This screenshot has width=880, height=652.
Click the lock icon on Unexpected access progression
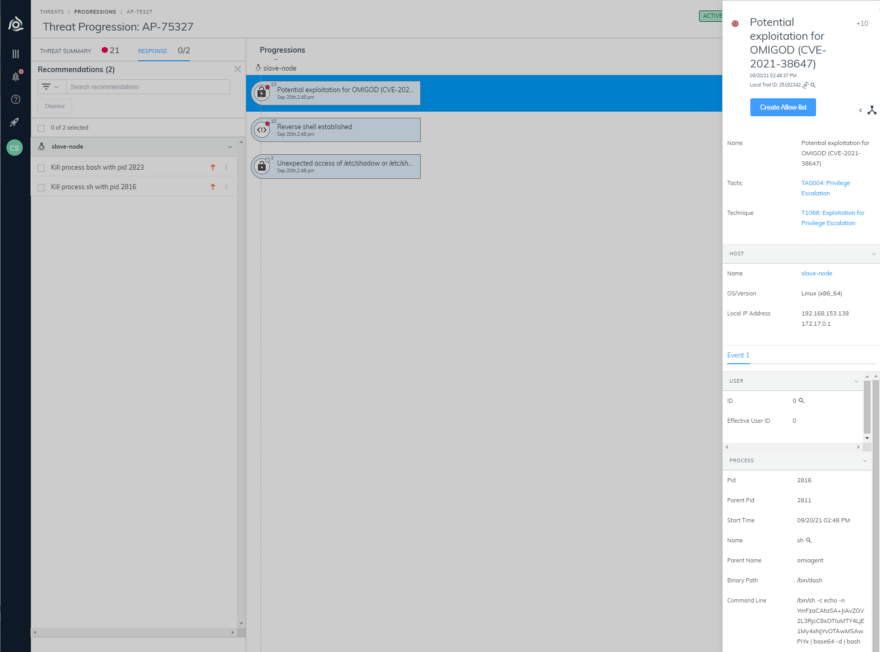point(262,166)
